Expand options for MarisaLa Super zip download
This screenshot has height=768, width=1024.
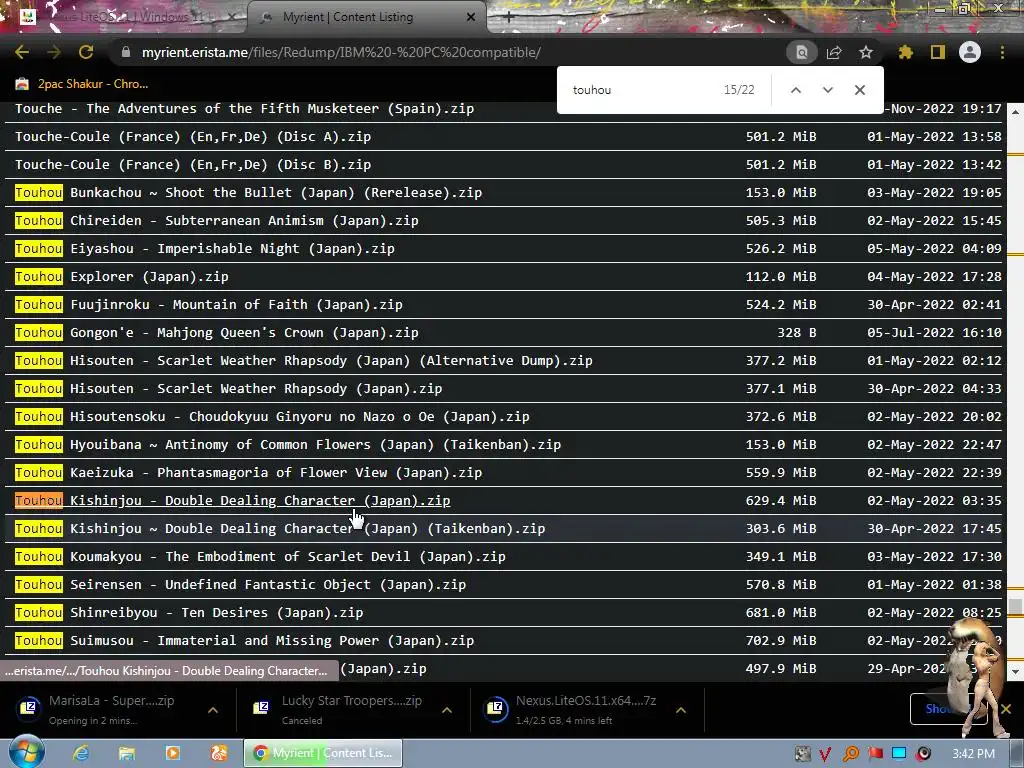tap(213, 710)
